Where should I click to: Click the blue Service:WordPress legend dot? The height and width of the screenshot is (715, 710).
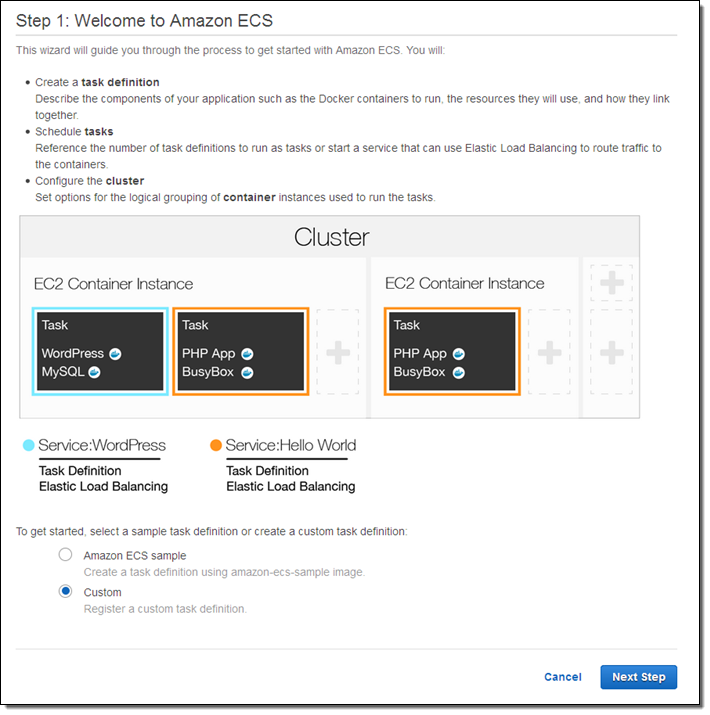28,446
